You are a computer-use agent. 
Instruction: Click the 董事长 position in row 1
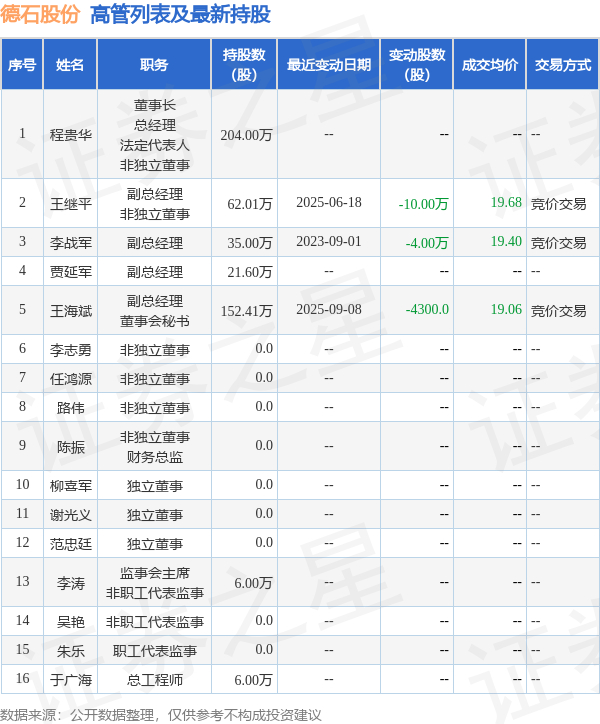[x=155, y=105]
